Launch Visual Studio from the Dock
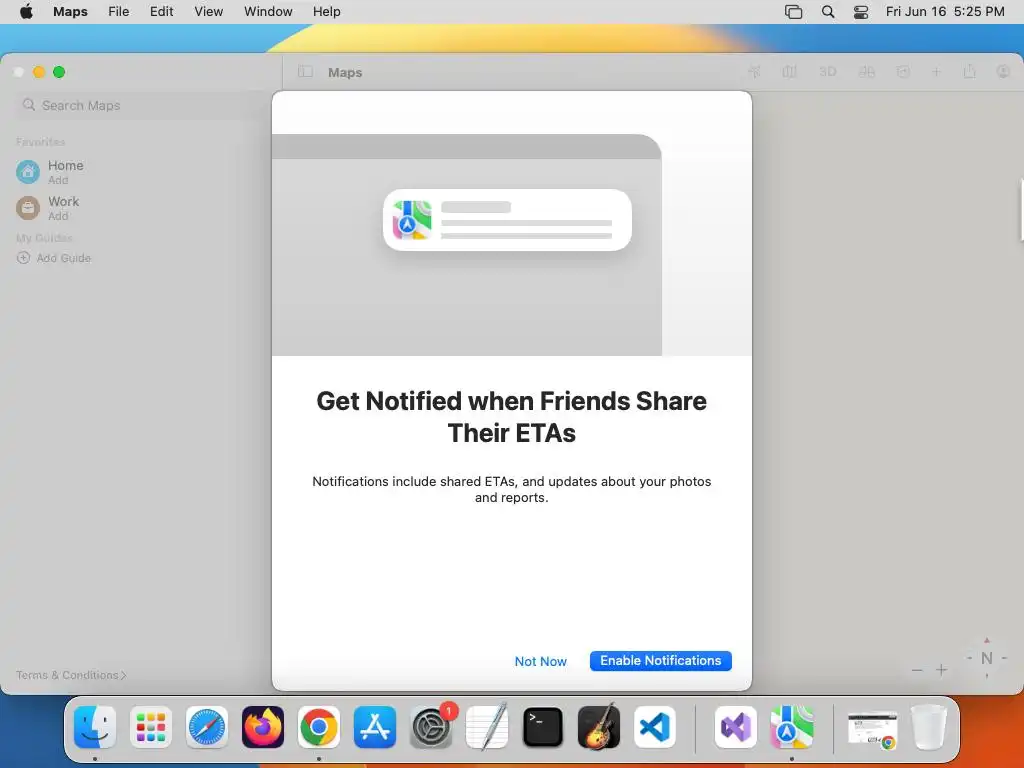This screenshot has width=1024, height=768. click(736, 727)
